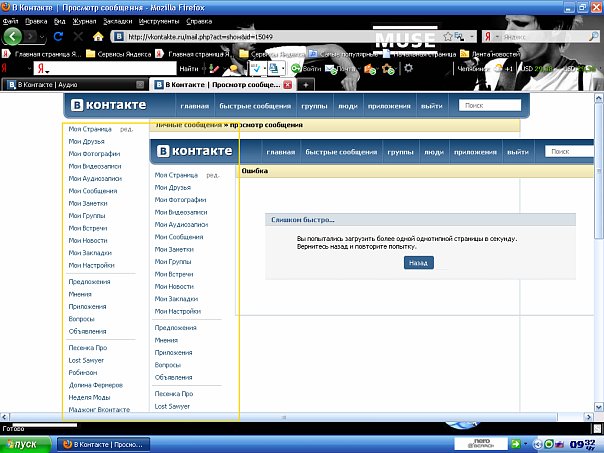Open the Инструменты menu
The width and height of the screenshot is (604, 453).
159,21
